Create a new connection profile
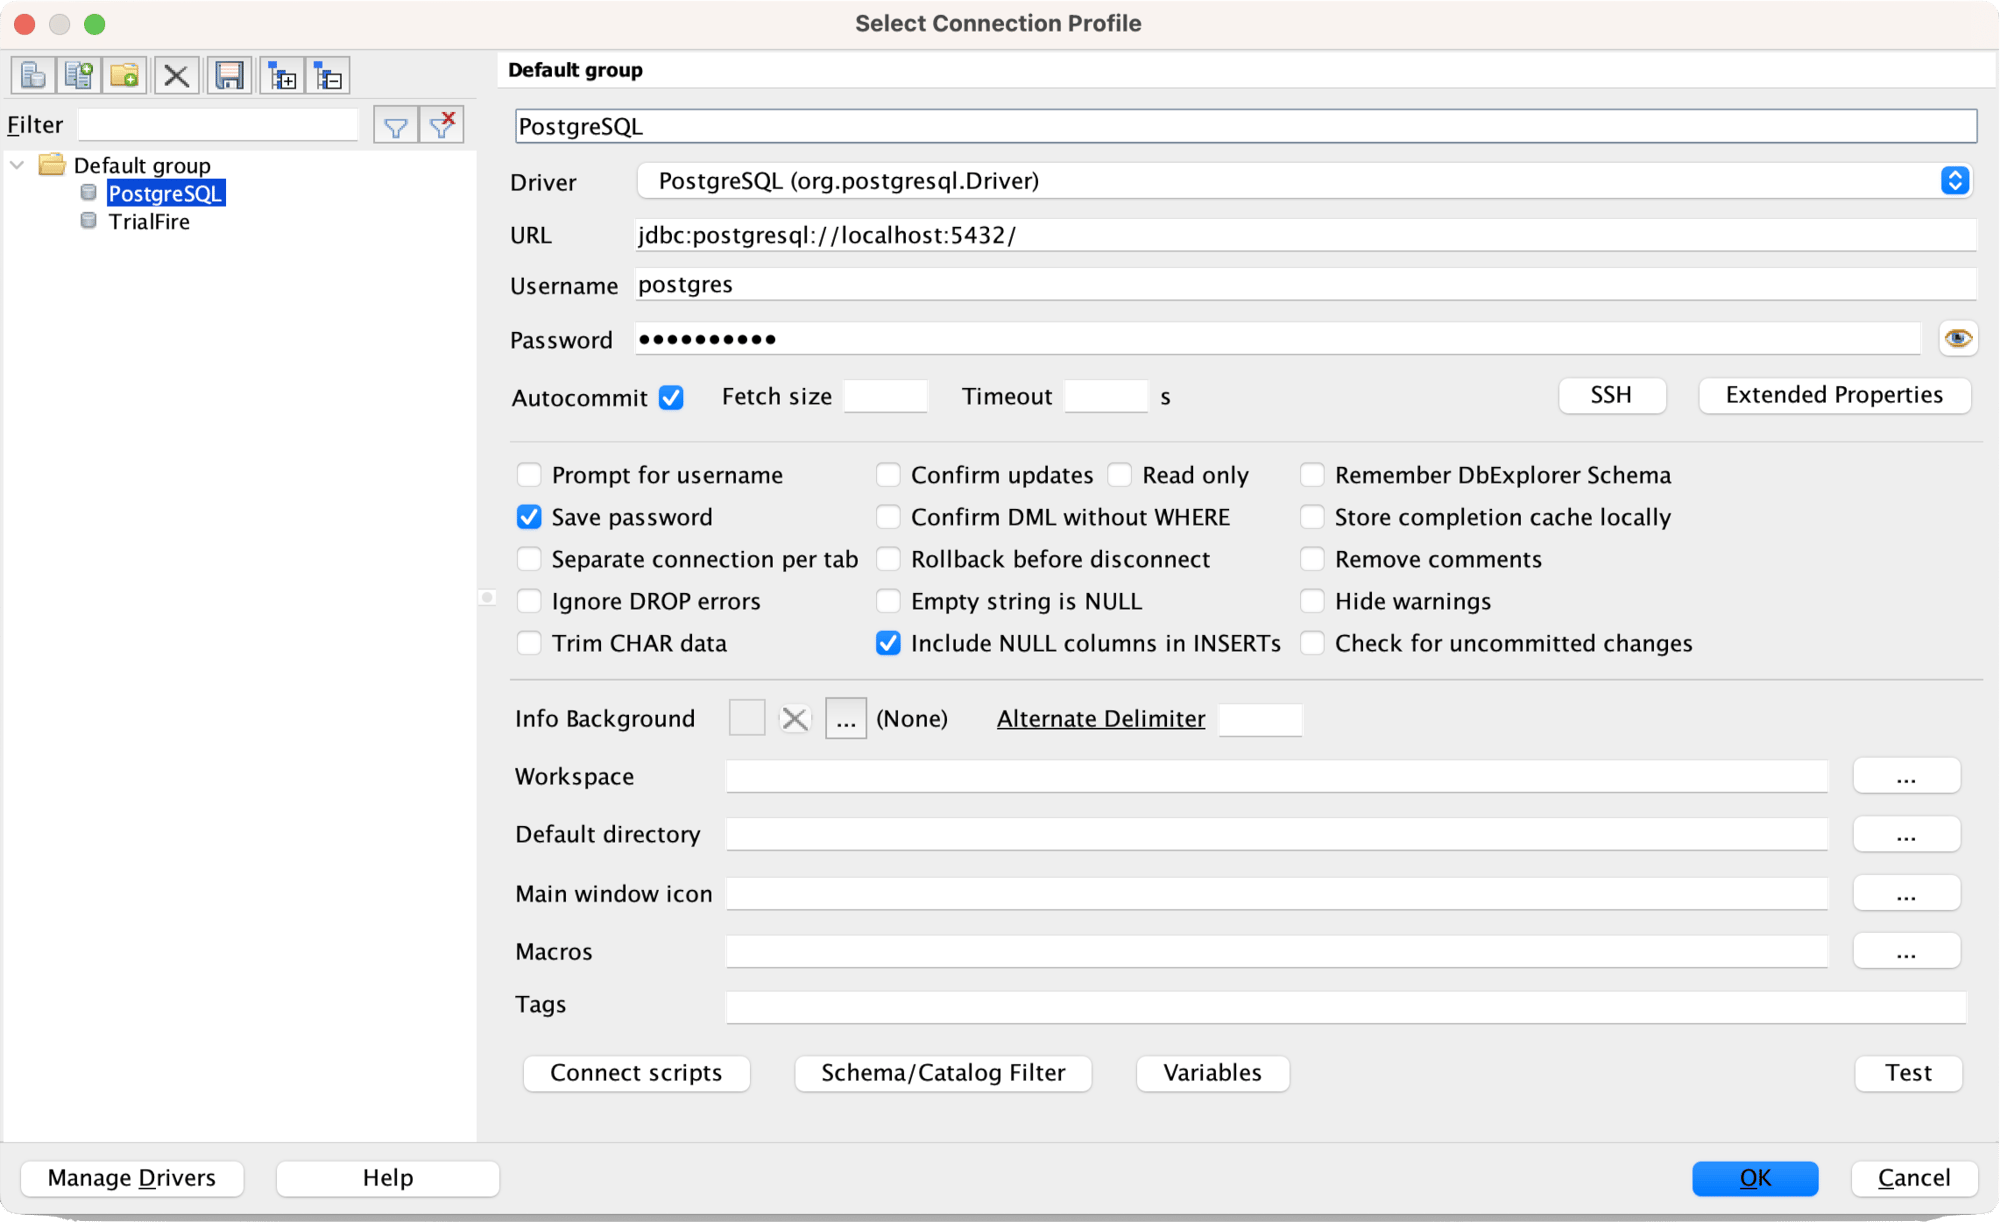 33,74
